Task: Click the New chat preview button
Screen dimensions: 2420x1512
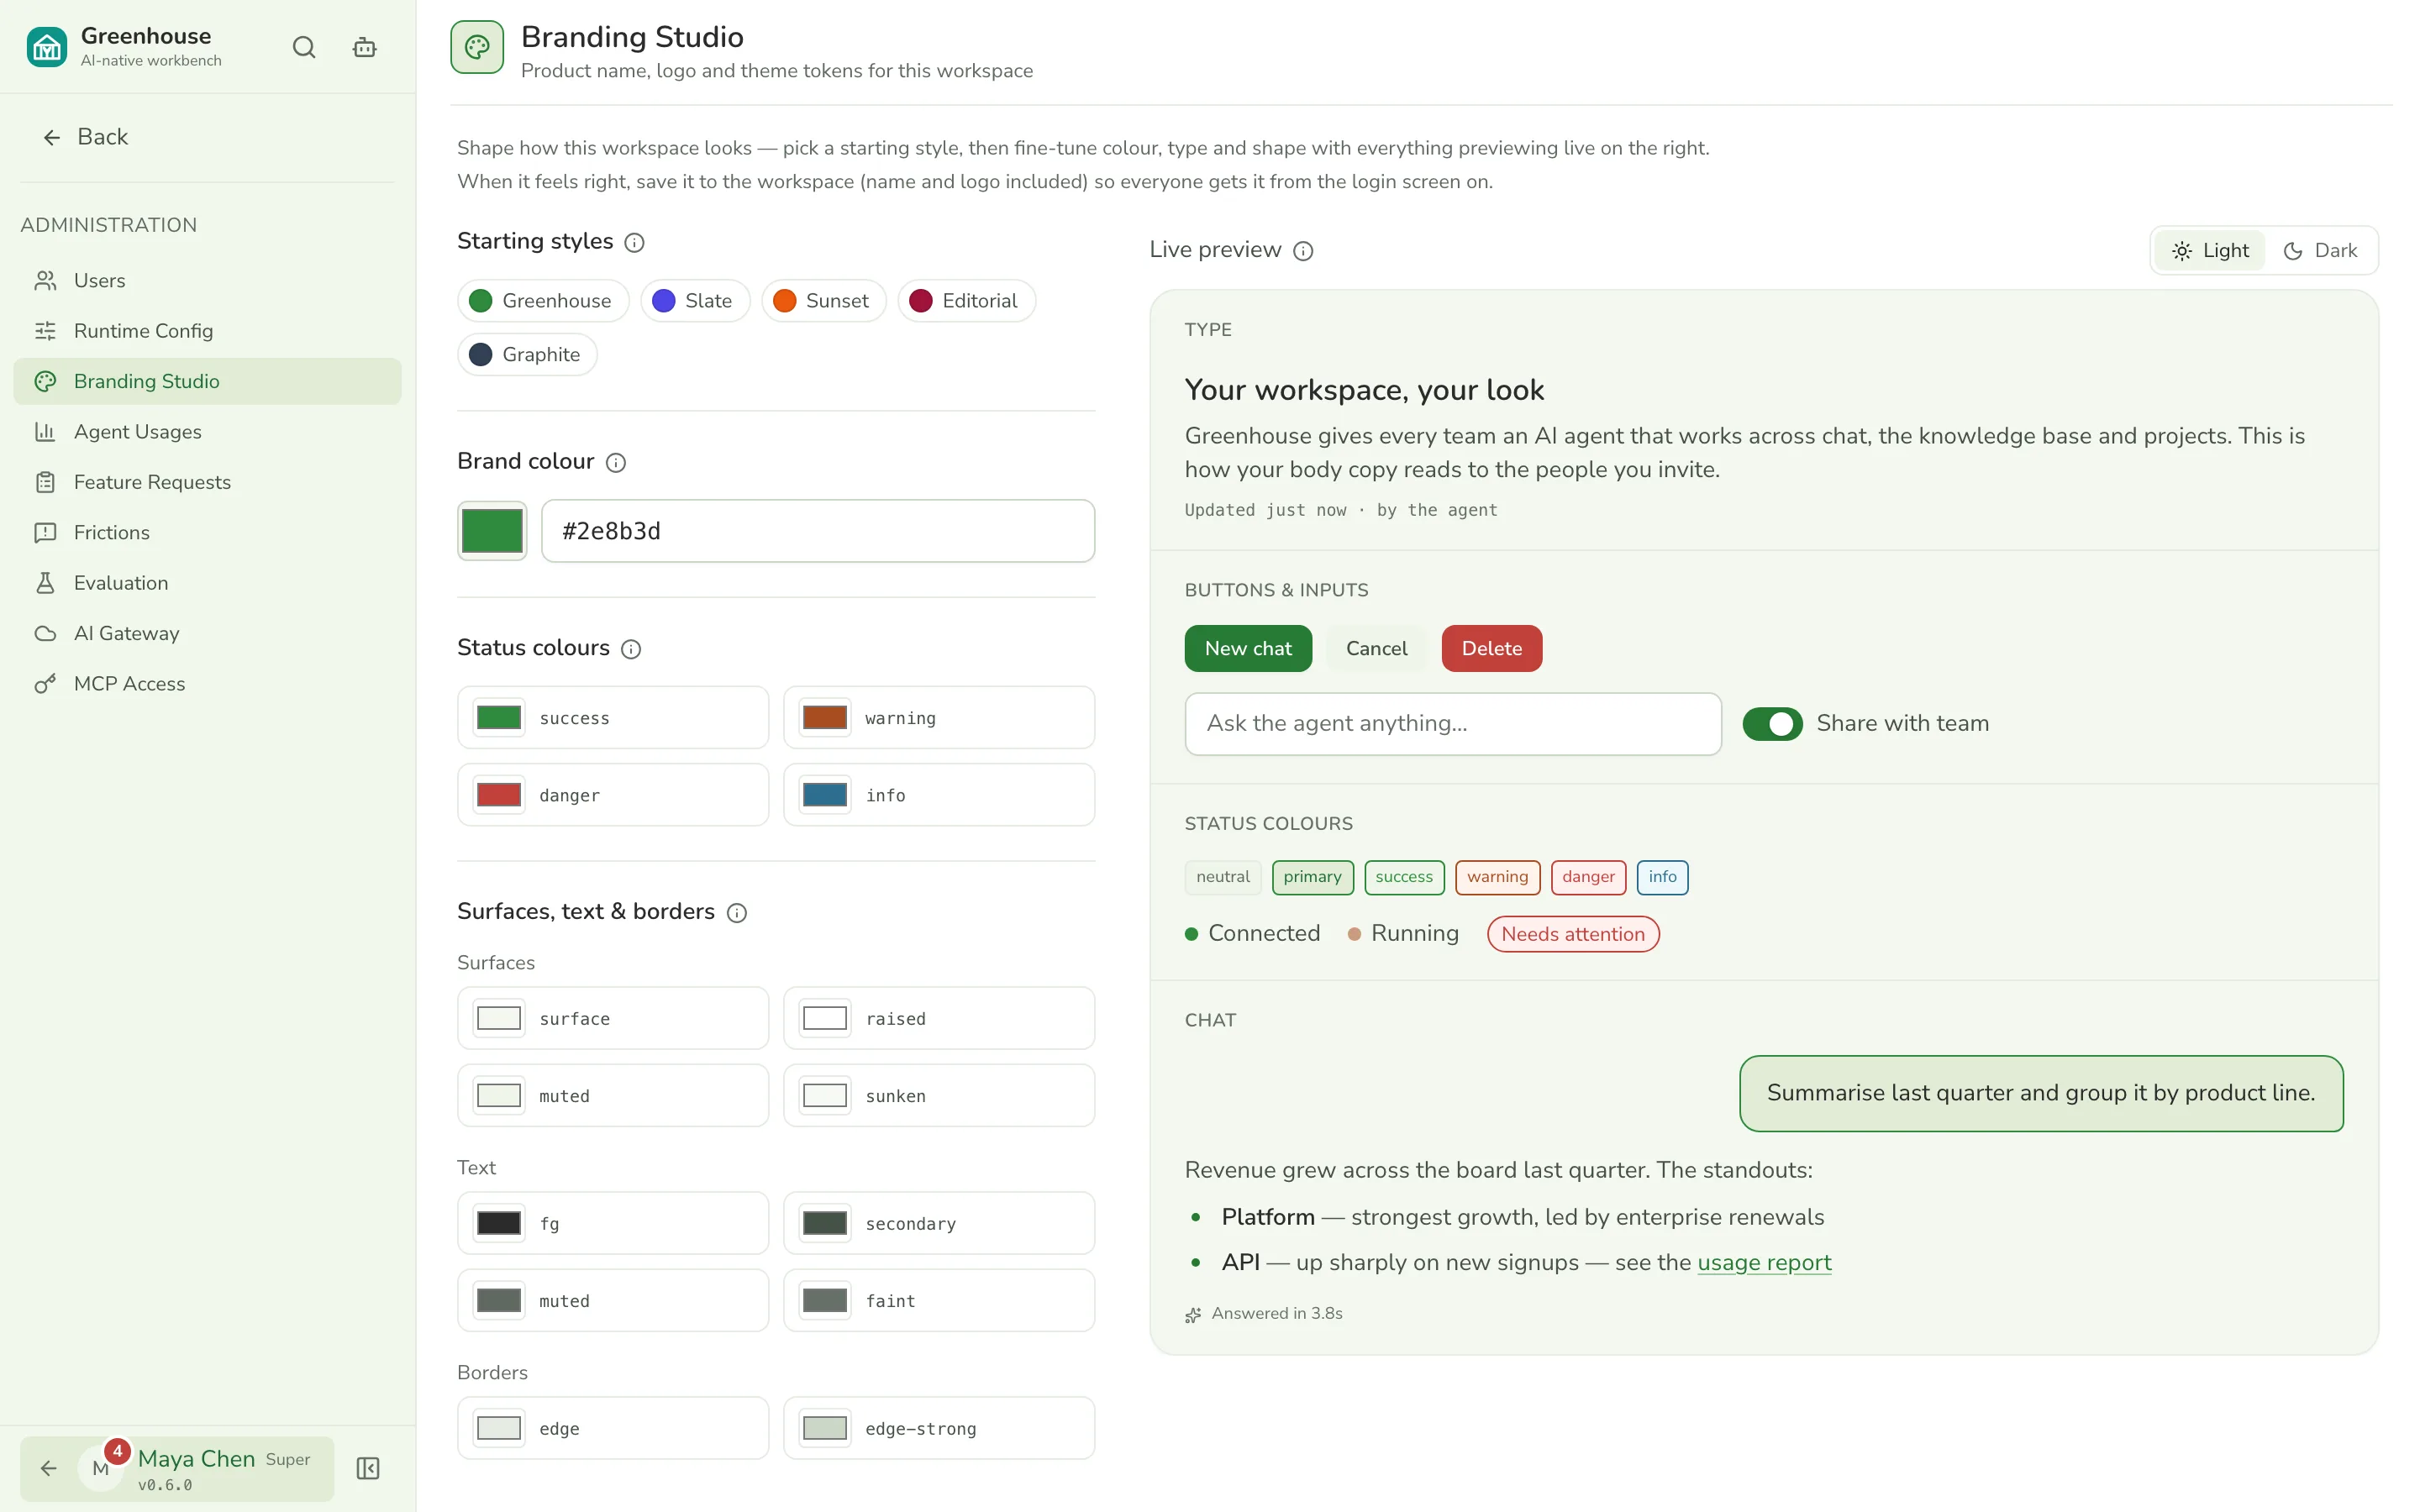Action: coord(1248,649)
